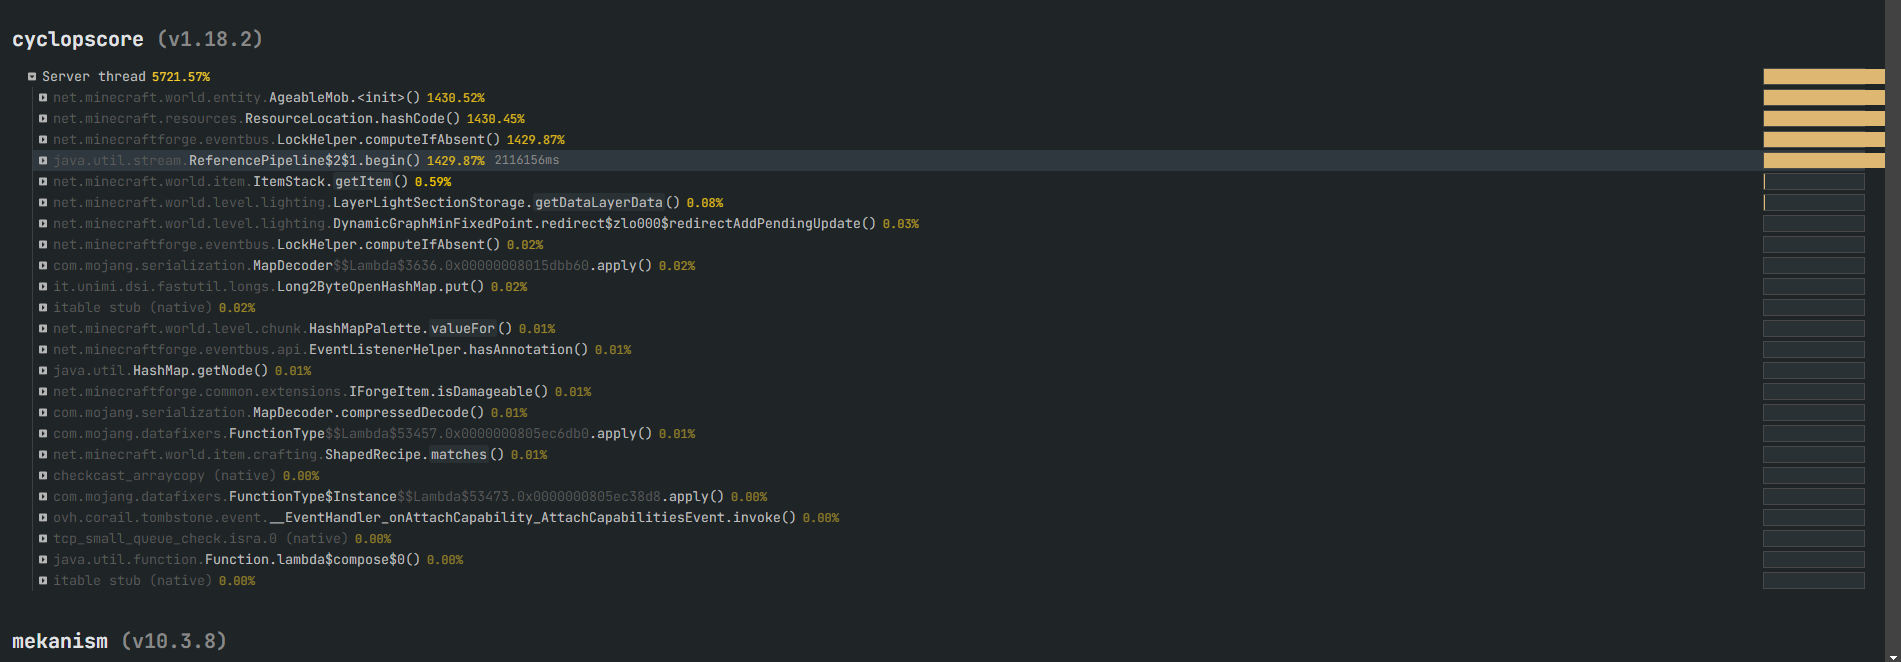Click the AgeableMob.<init>() percentage bar

[x=1823, y=97]
